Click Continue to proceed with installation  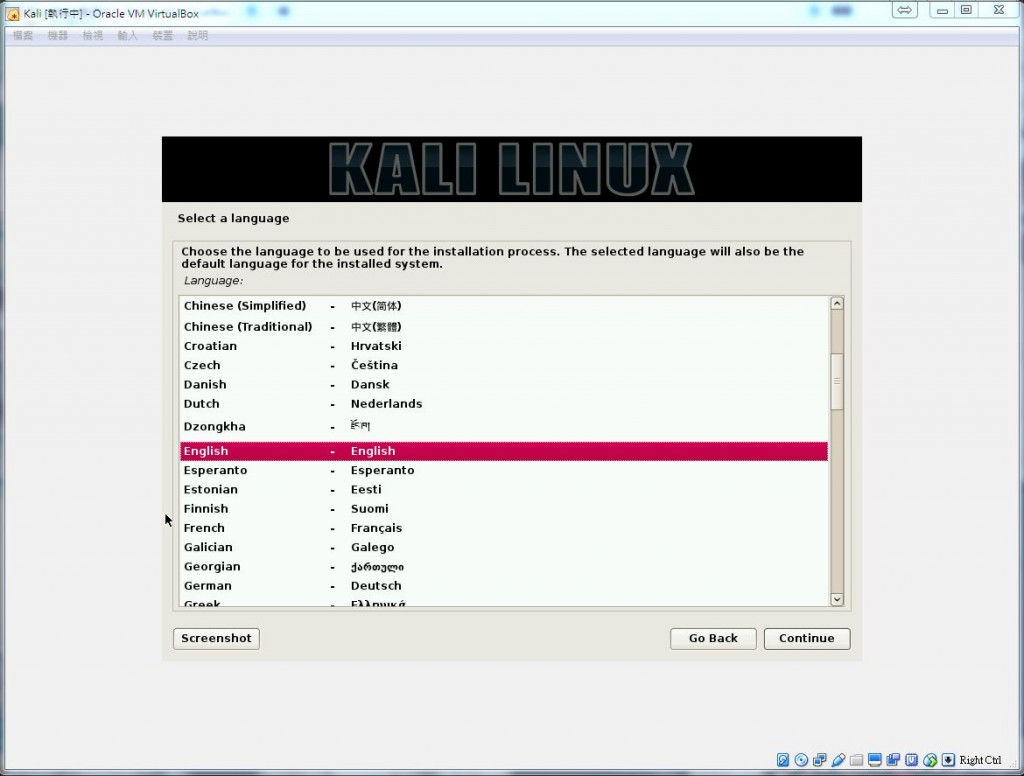[x=807, y=638]
